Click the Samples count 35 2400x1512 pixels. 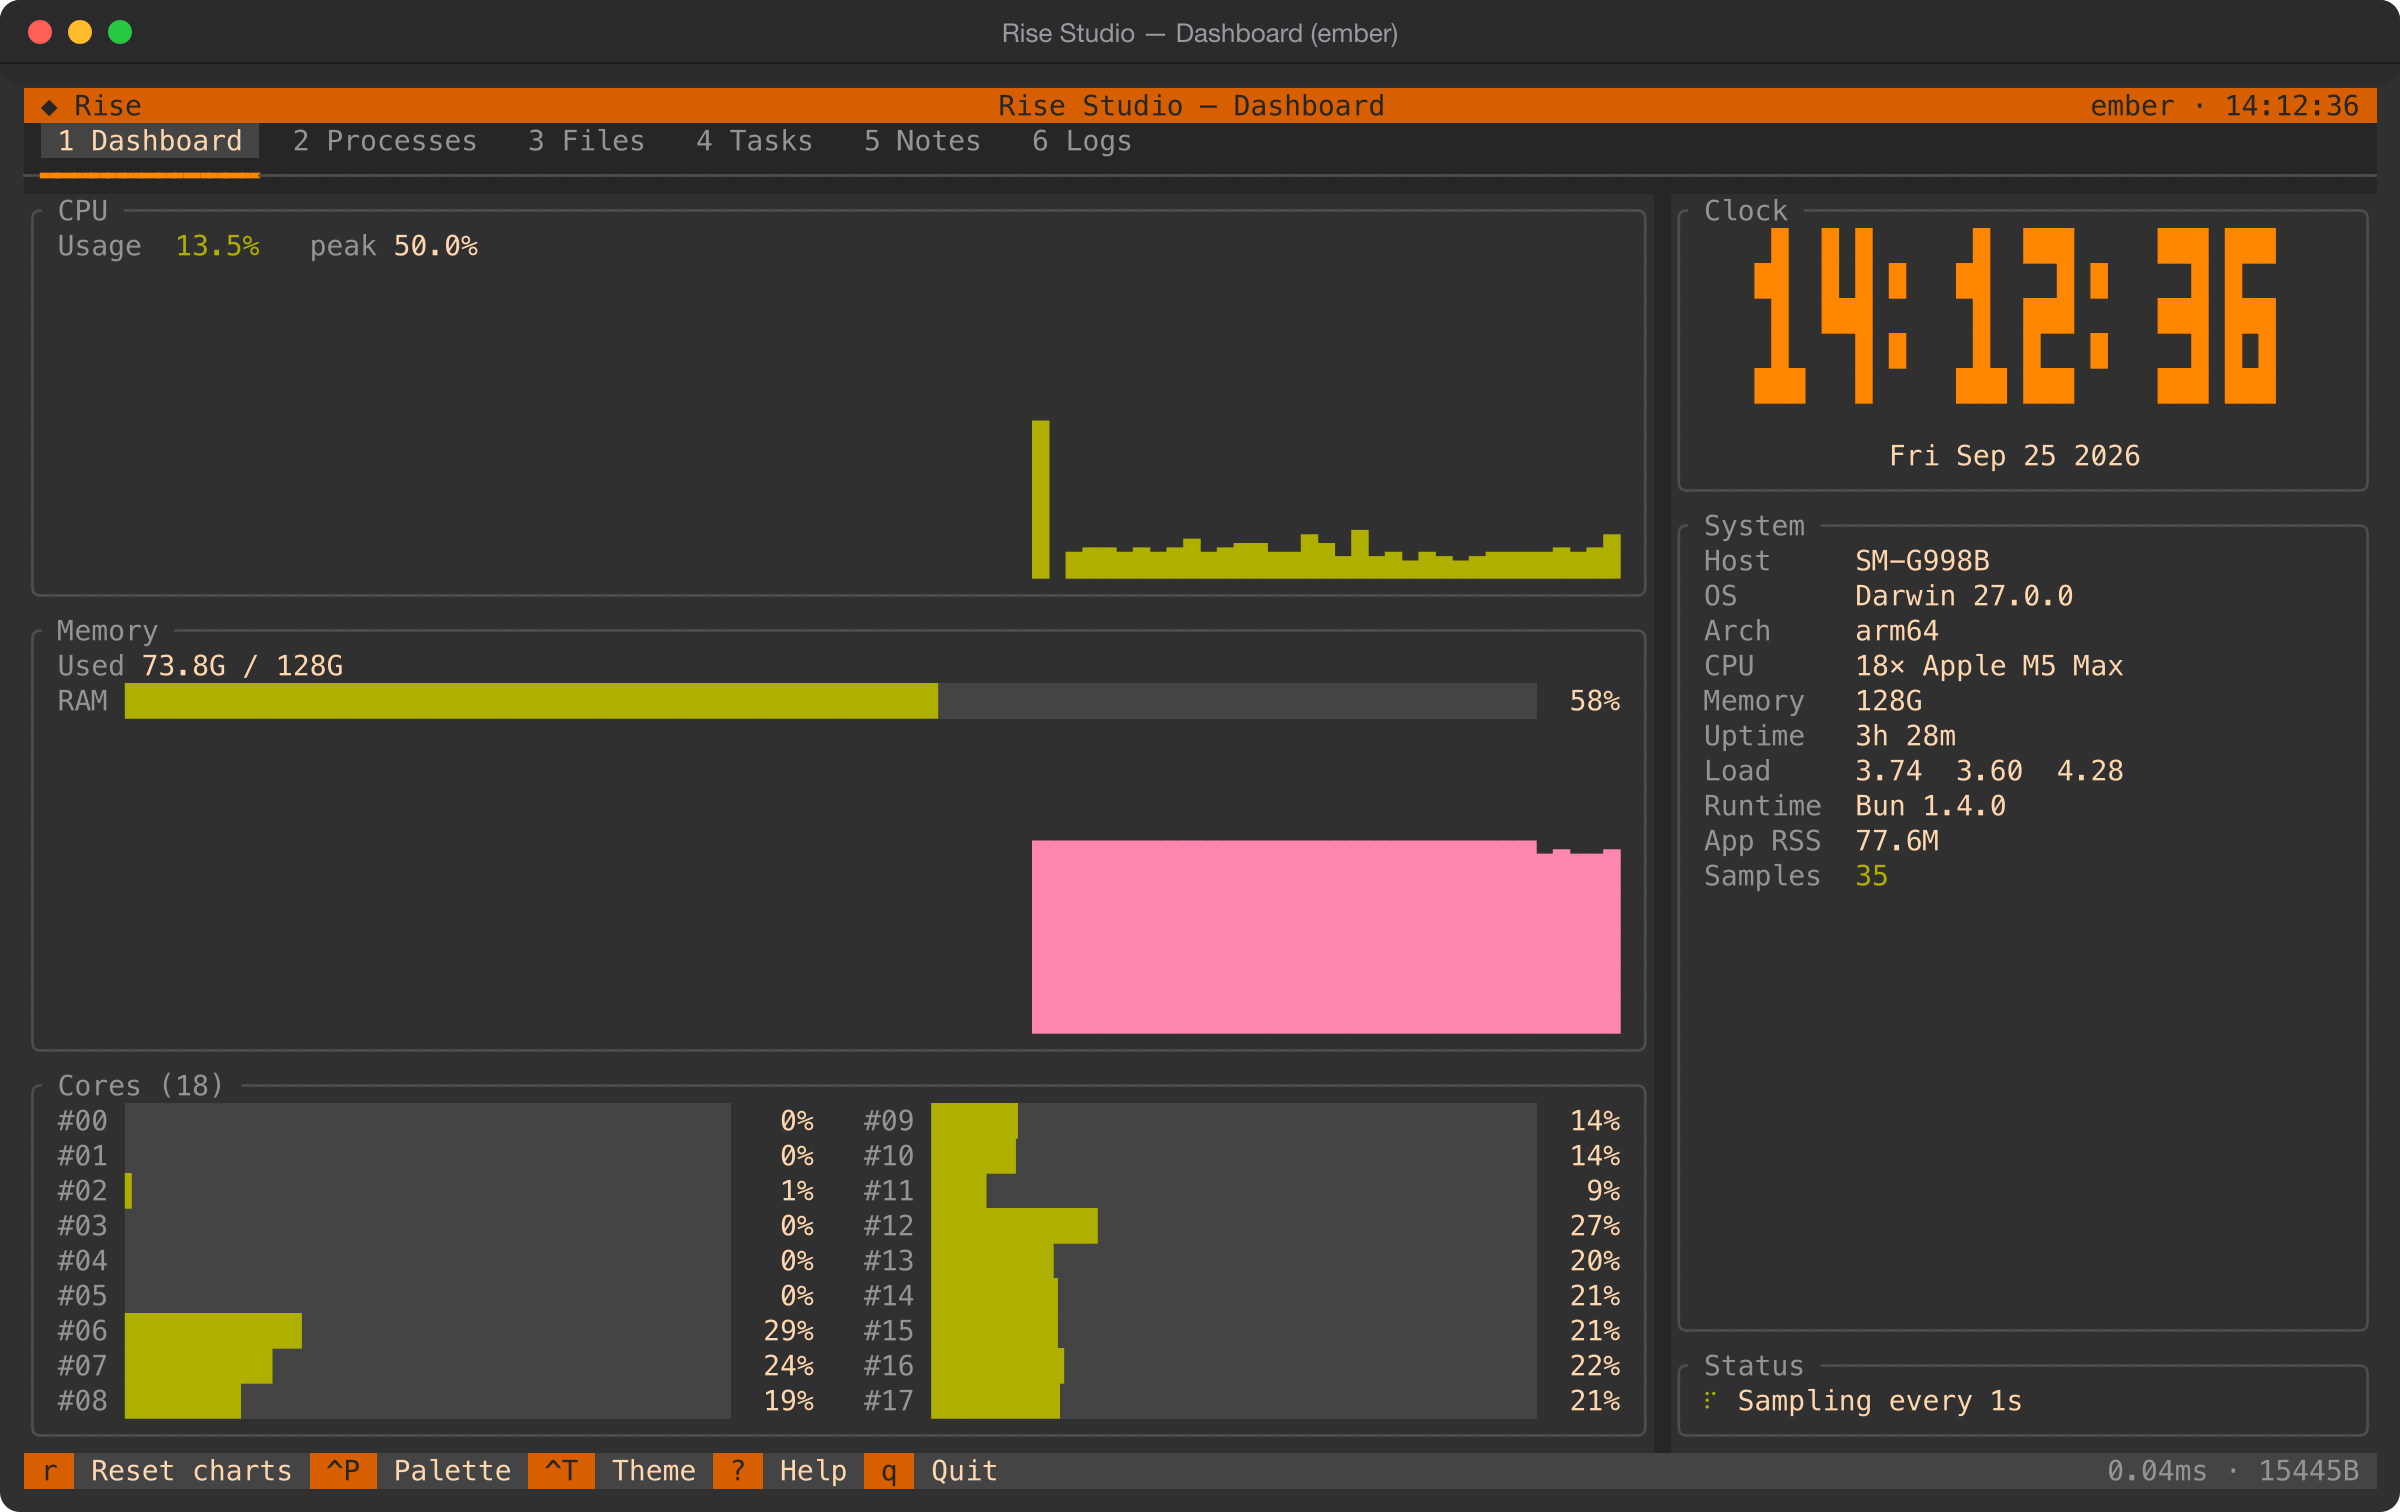point(1871,876)
